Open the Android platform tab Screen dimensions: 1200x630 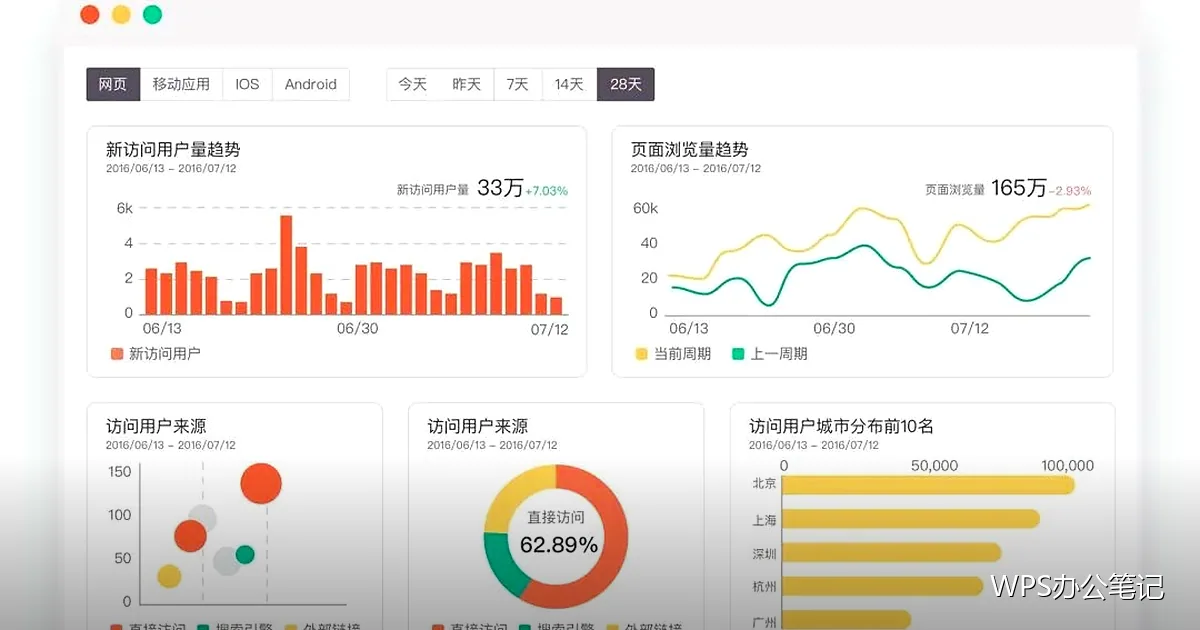click(311, 84)
